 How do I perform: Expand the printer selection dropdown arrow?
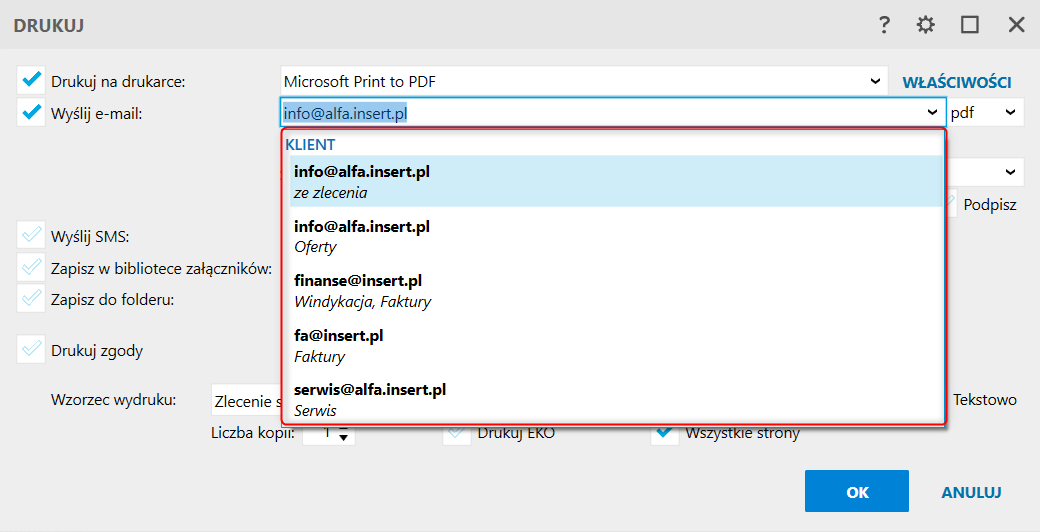(875, 82)
